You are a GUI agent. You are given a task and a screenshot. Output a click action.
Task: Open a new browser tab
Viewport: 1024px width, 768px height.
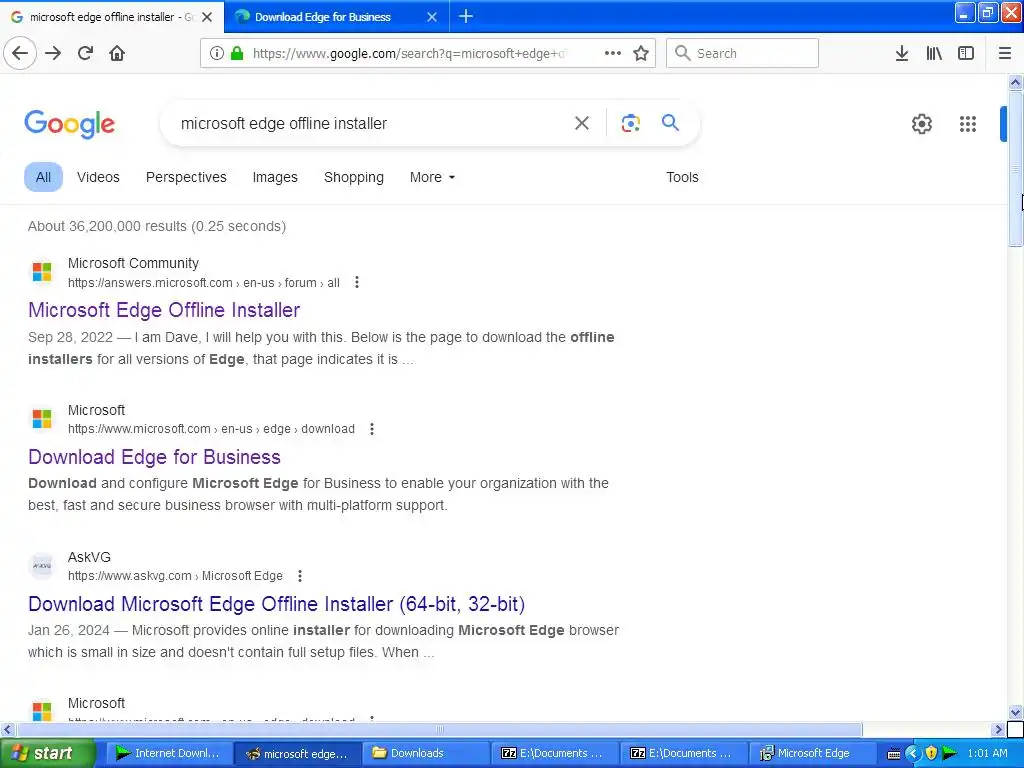466,16
